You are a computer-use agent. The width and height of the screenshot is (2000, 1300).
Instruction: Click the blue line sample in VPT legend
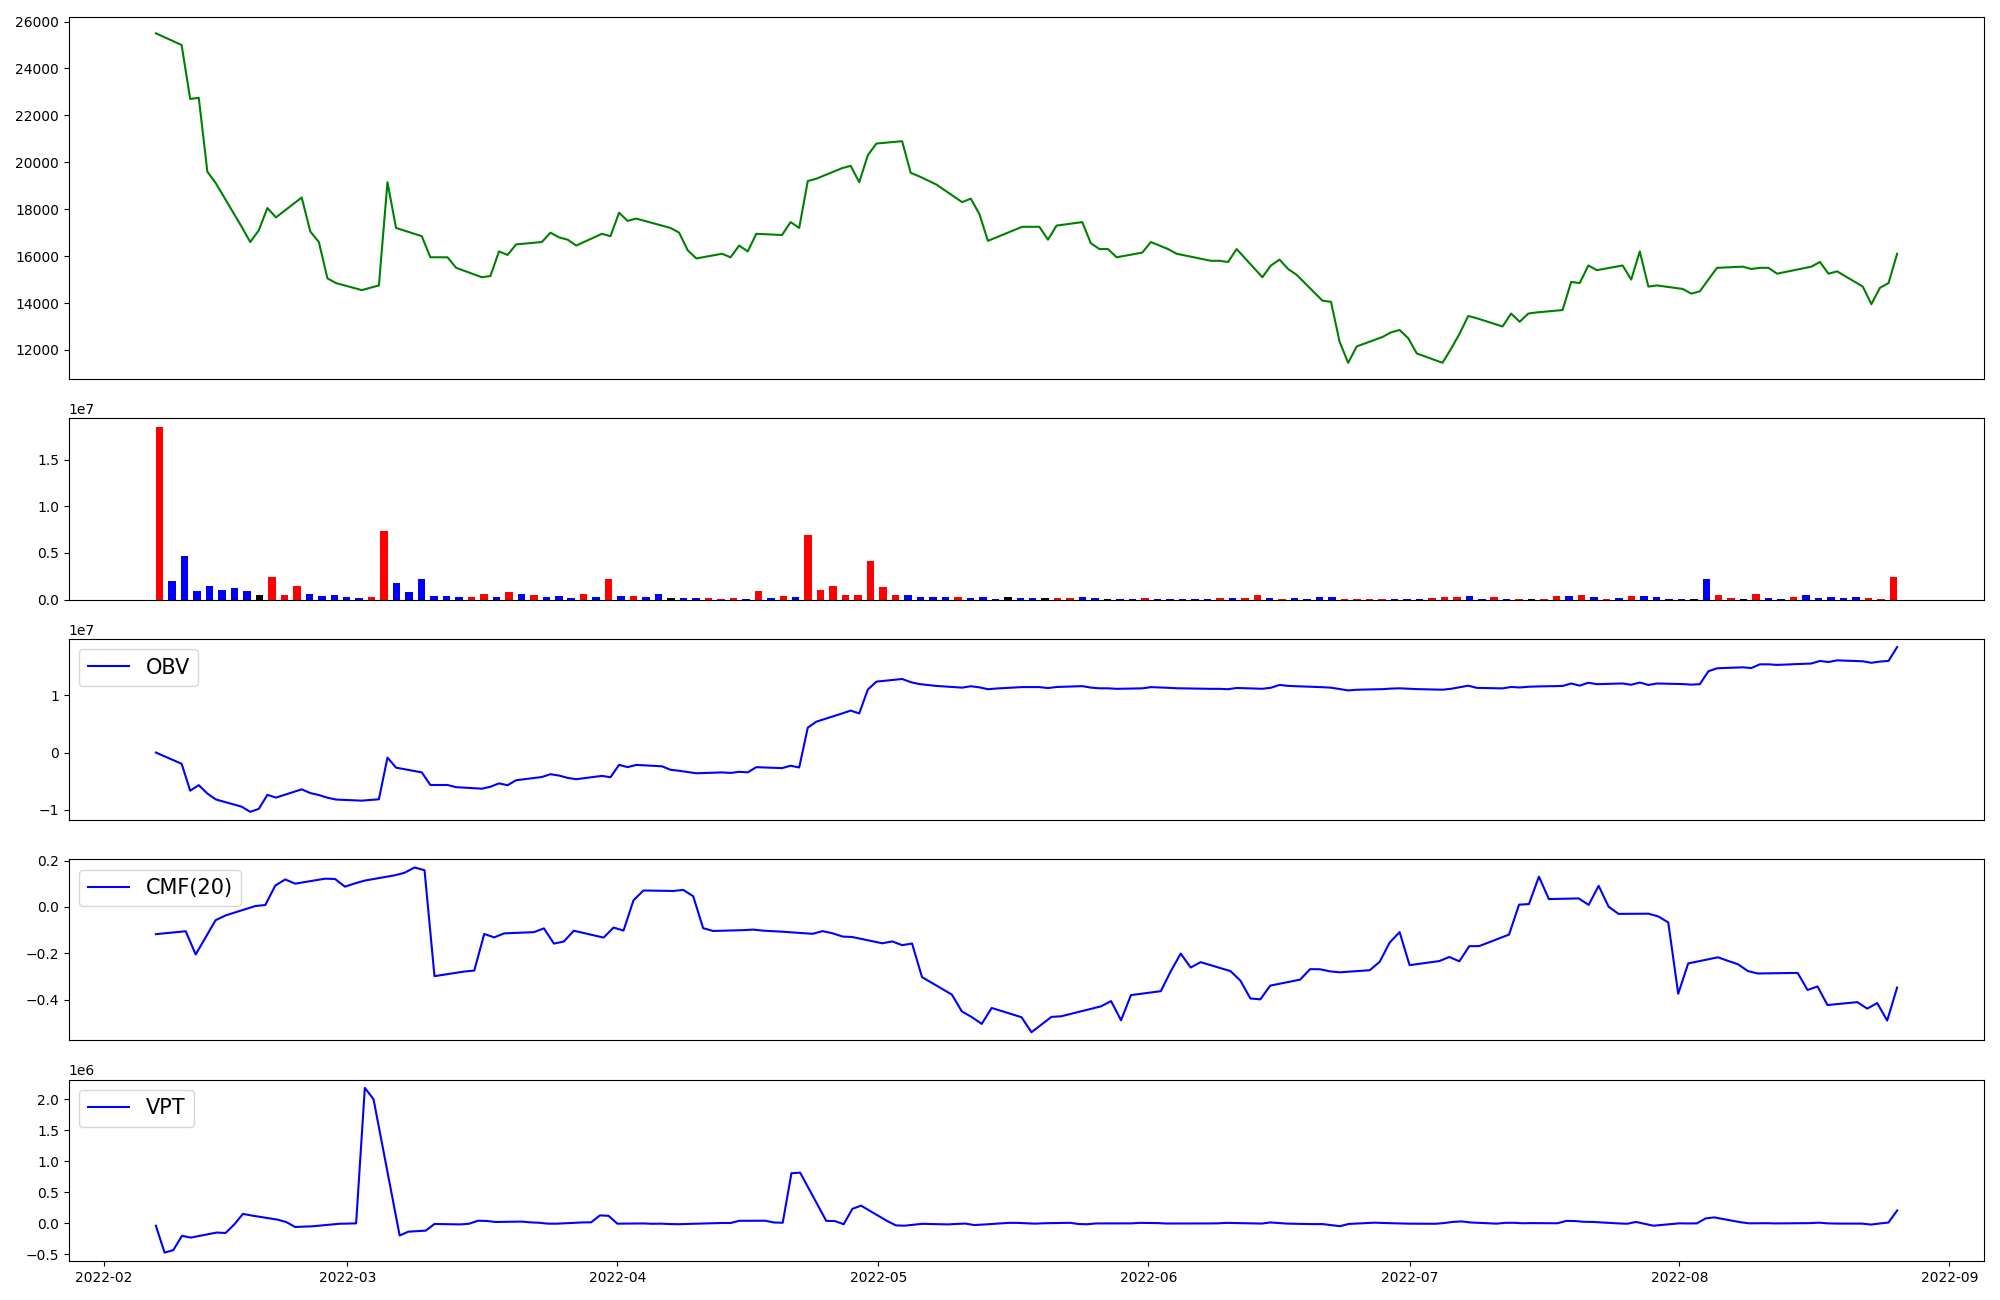[109, 1107]
